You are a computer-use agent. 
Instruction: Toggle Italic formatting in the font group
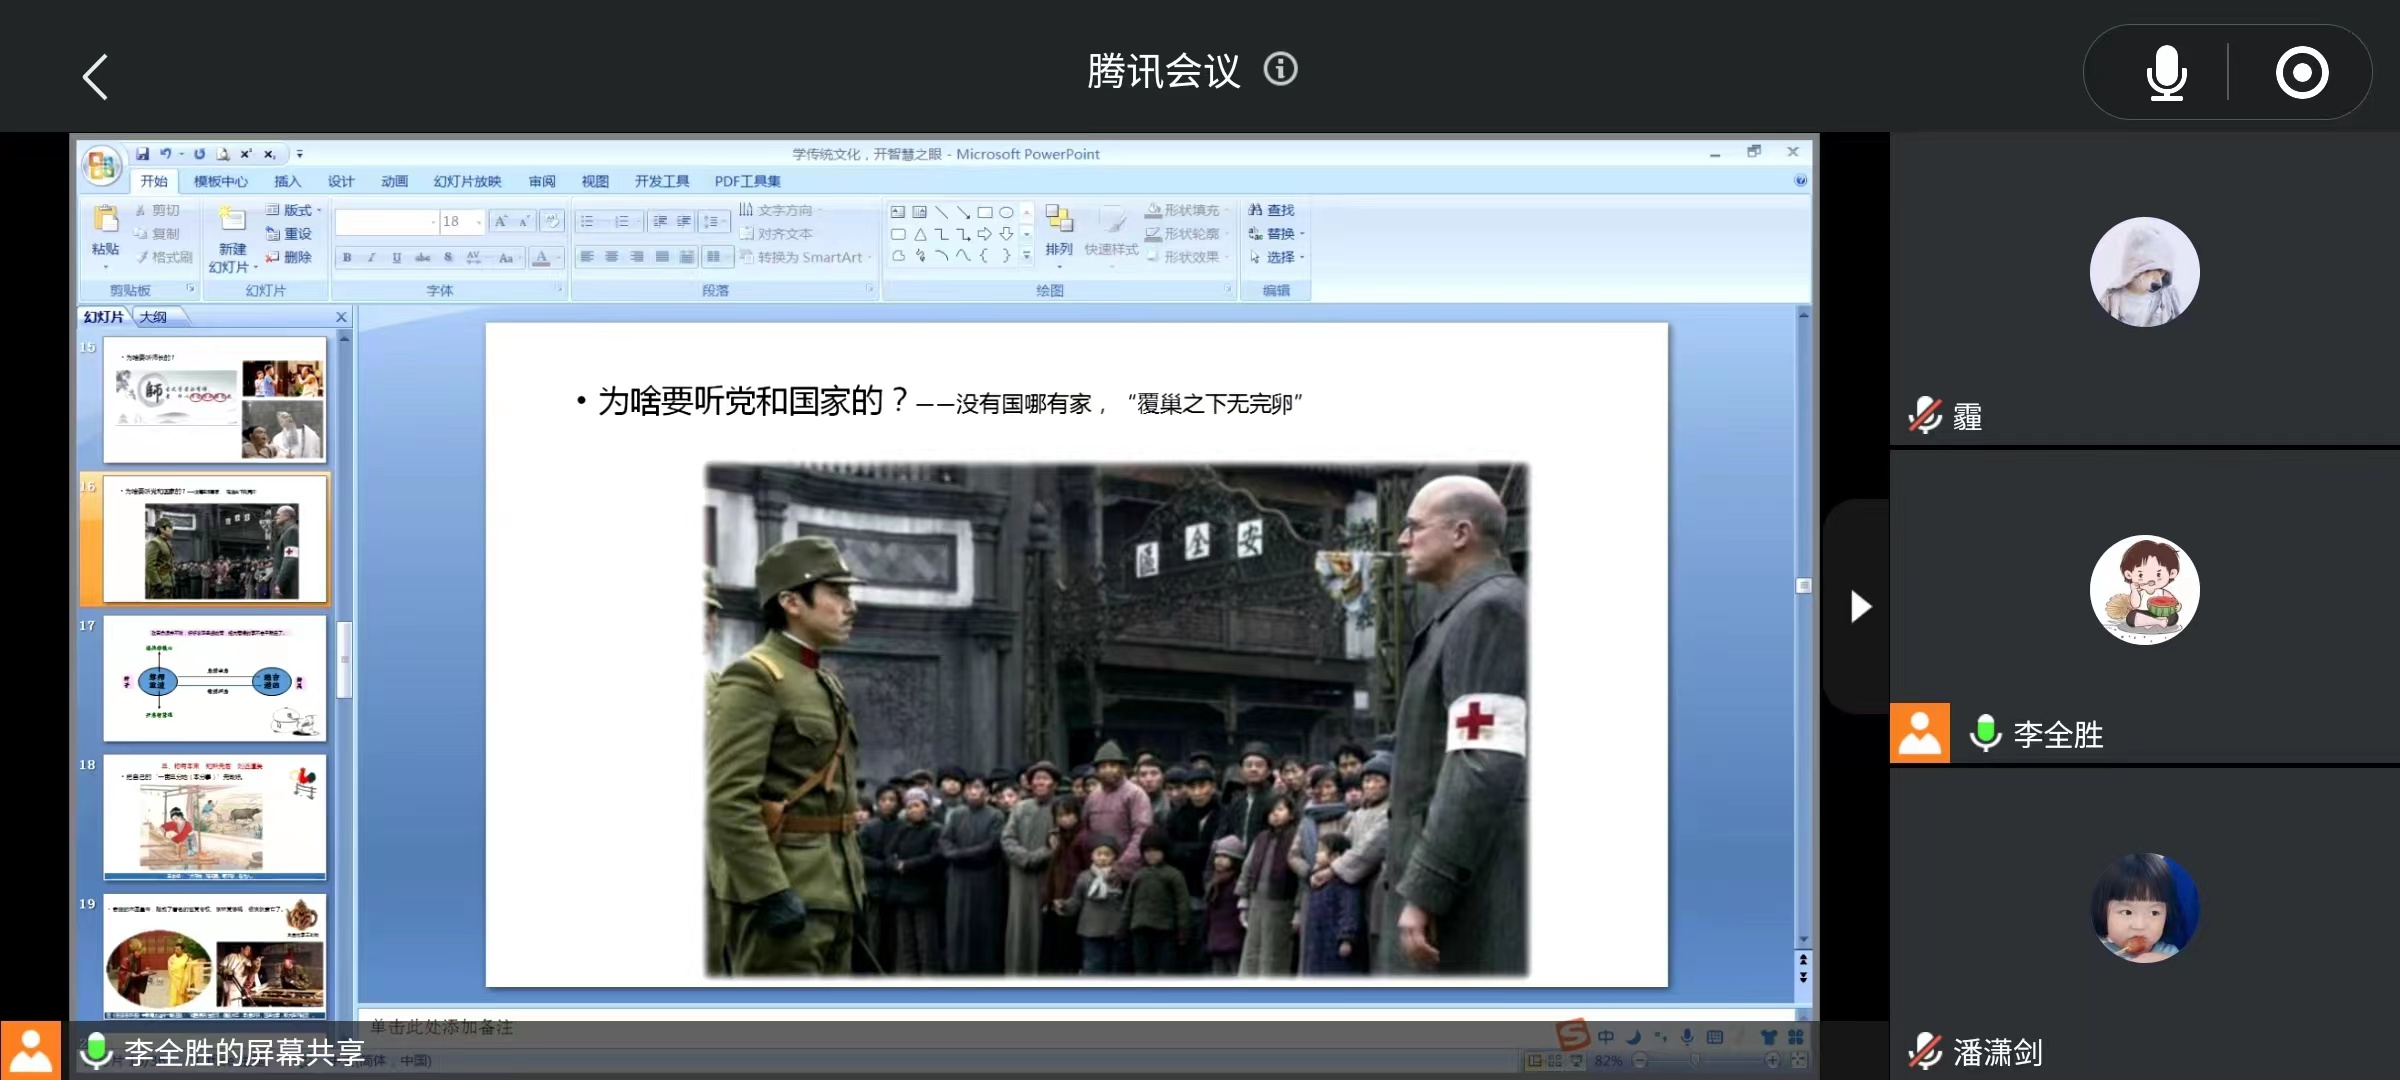(372, 258)
